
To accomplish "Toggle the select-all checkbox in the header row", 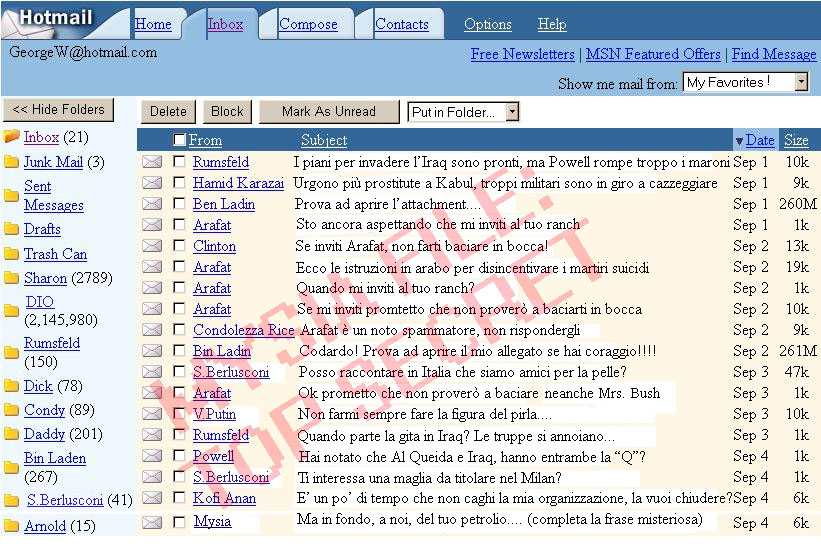I will pos(180,139).
